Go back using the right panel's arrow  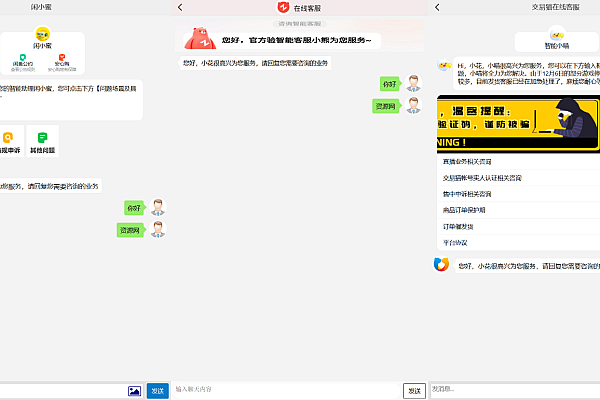(437, 7)
